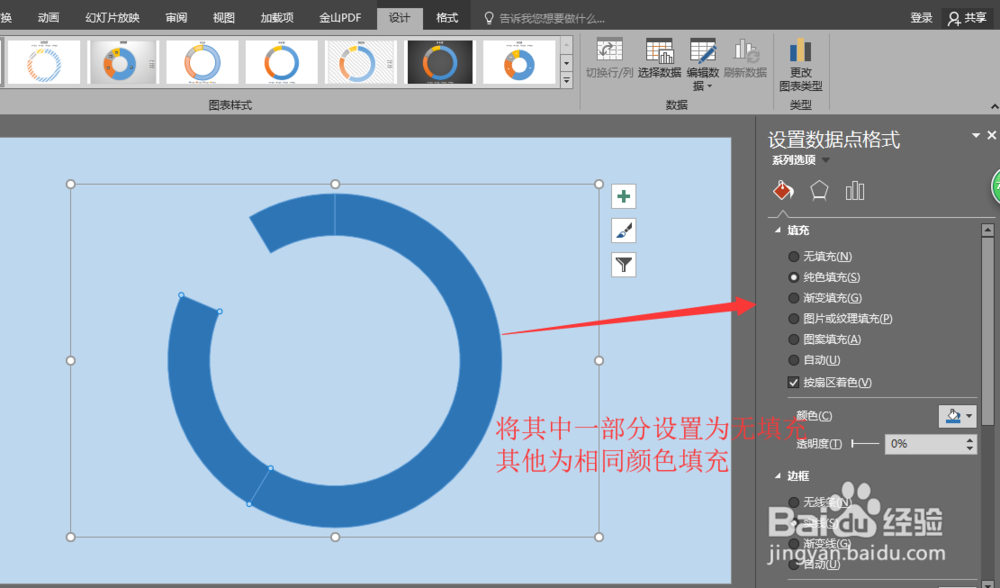The width and height of the screenshot is (1000, 588).
Task: Choose the last filled doughnut style thumbnail
Action: coord(519,62)
